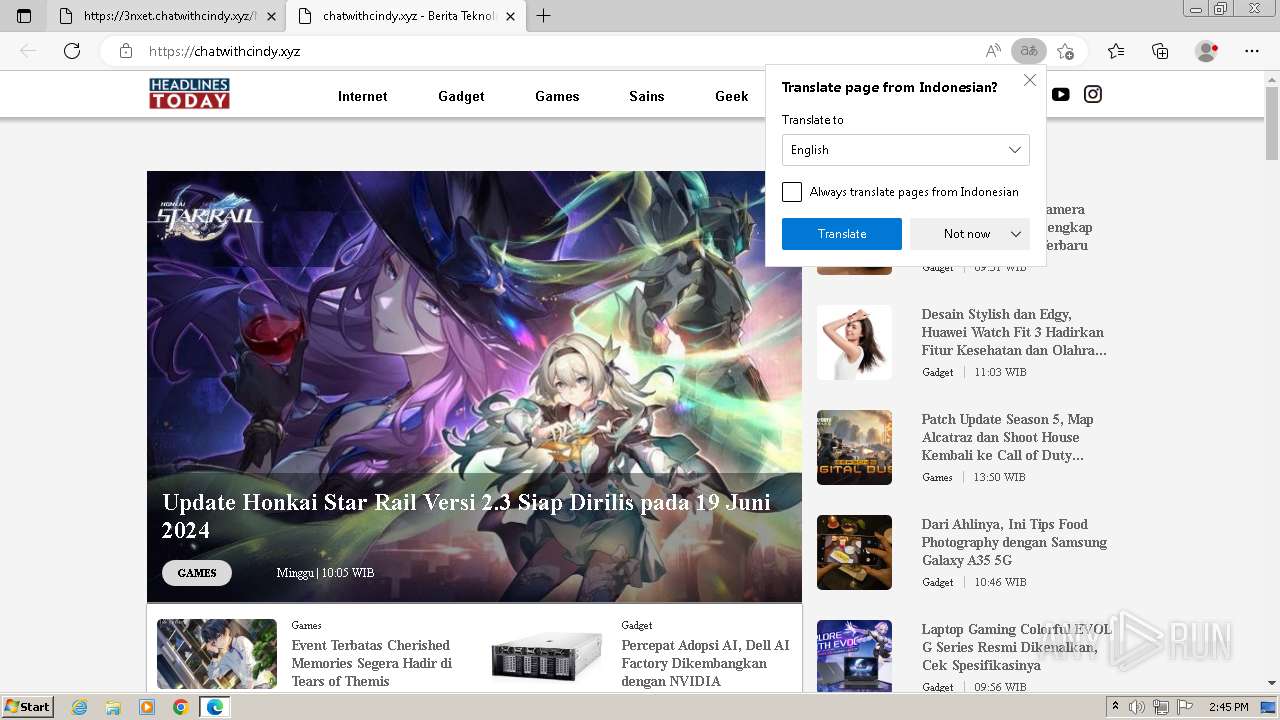Open the Collections icon

click(1160, 51)
